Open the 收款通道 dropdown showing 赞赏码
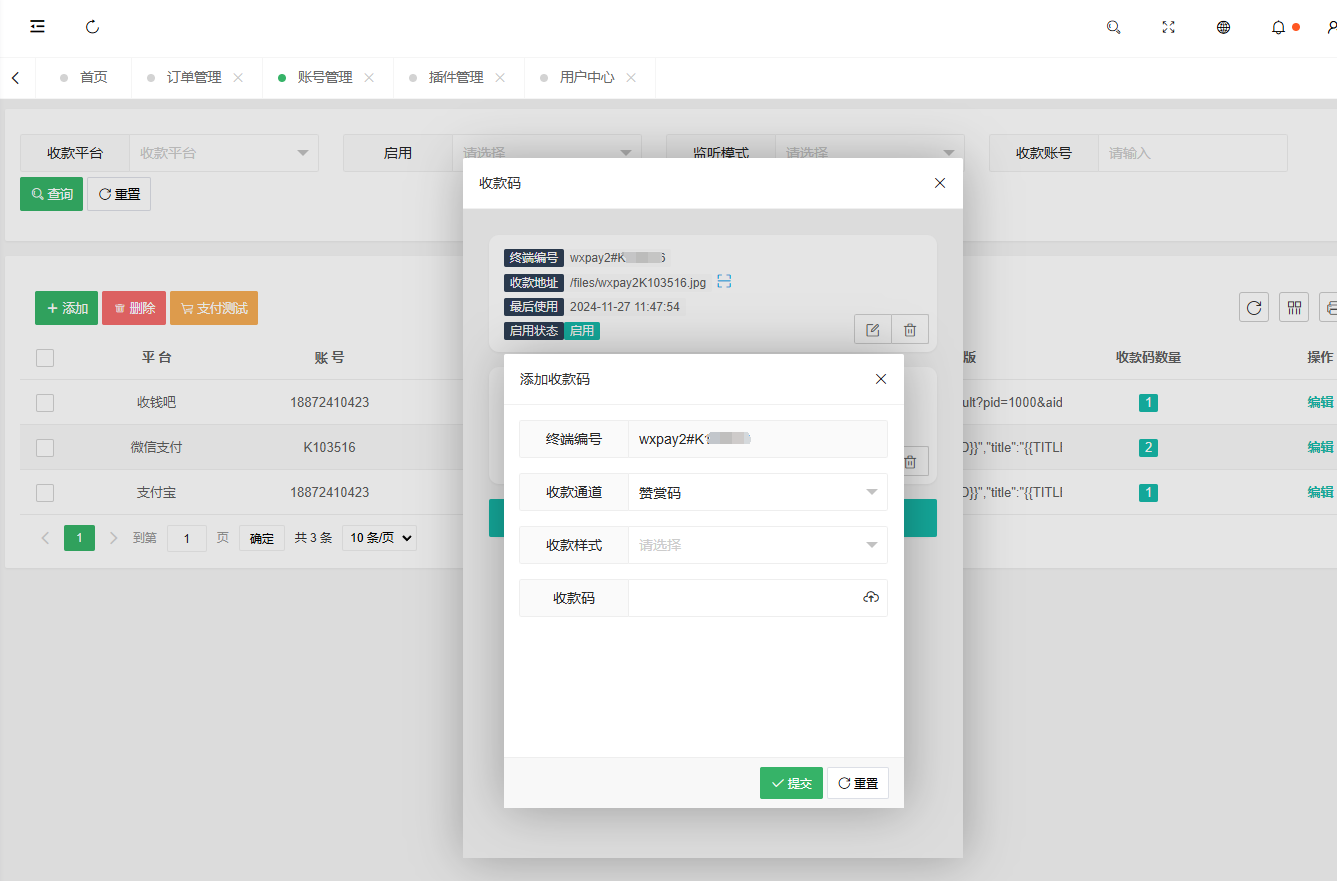 click(x=757, y=492)
